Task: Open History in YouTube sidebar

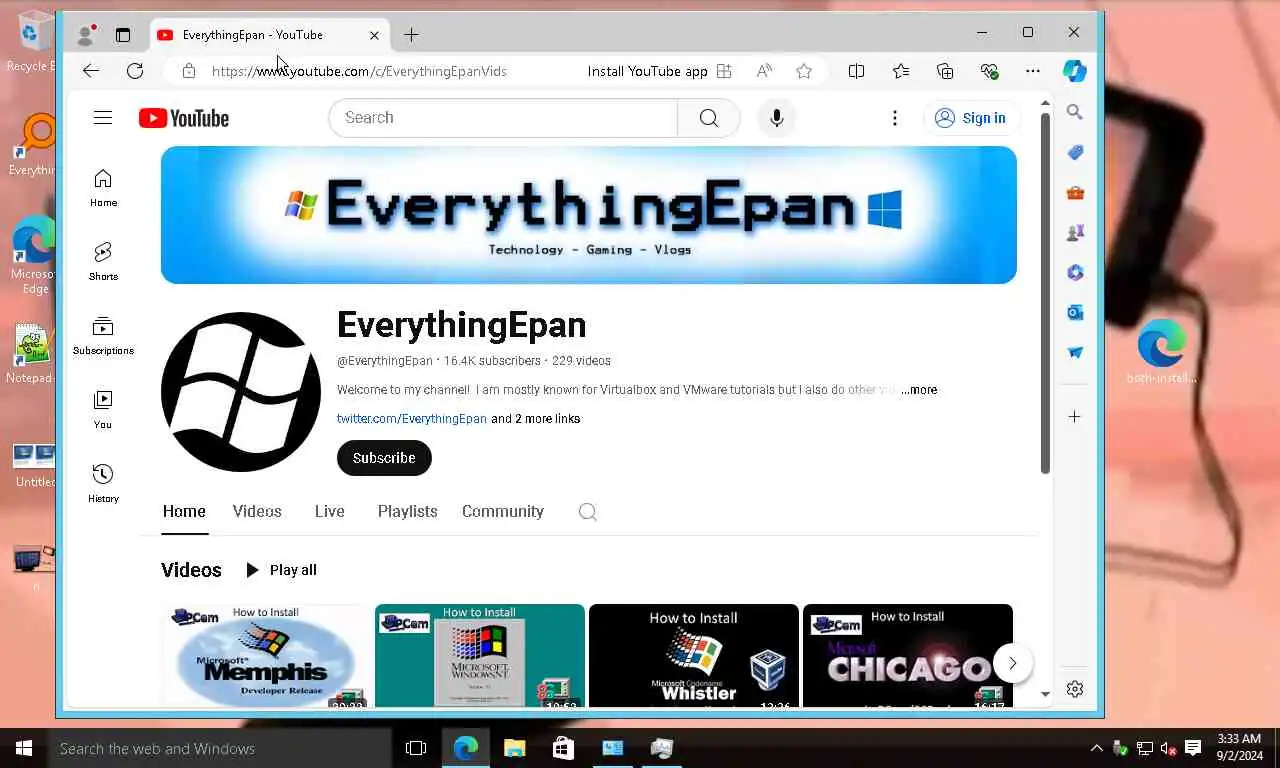Action: tap(103, 483)
